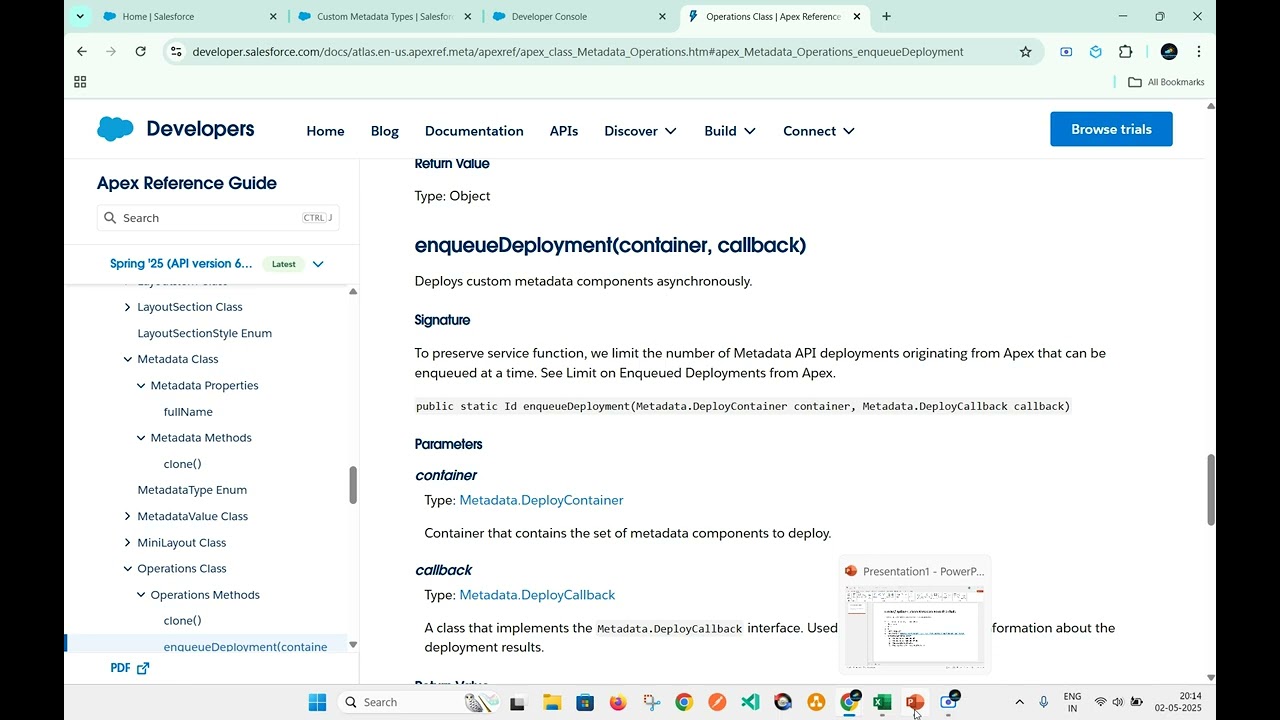This screenshot has height=720, width=1280.
Task: Show hidden system tray icons
Action: (1019, 702)
